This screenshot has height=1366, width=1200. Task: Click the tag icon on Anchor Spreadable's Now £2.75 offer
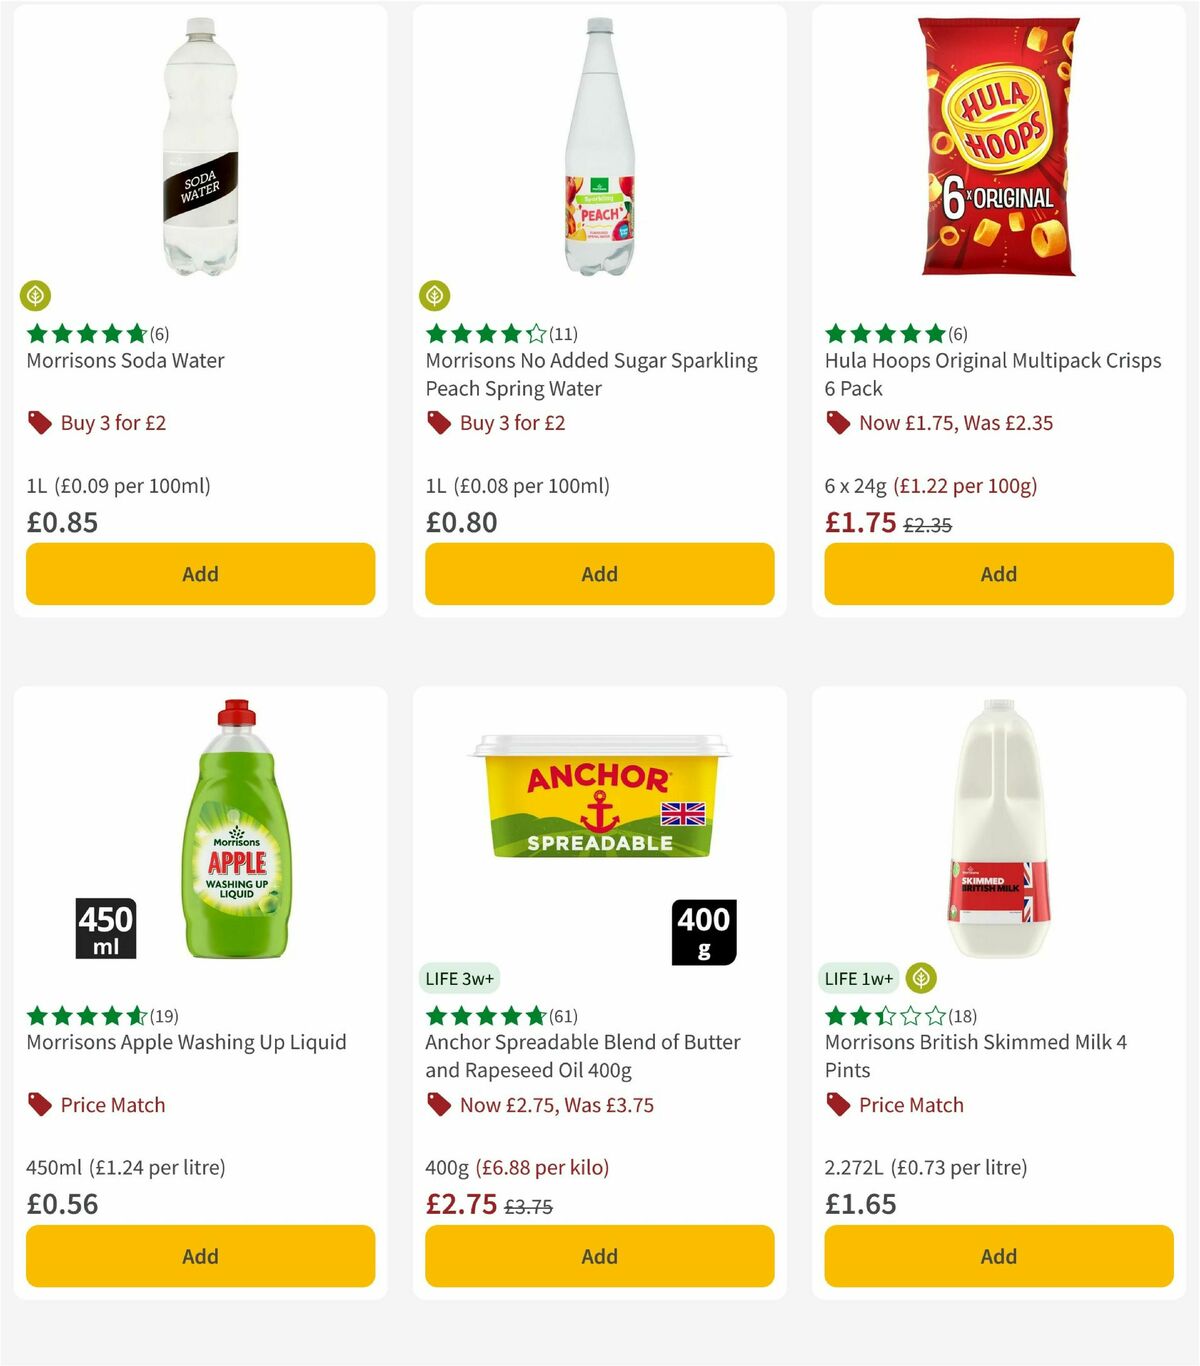(438, 1105)
